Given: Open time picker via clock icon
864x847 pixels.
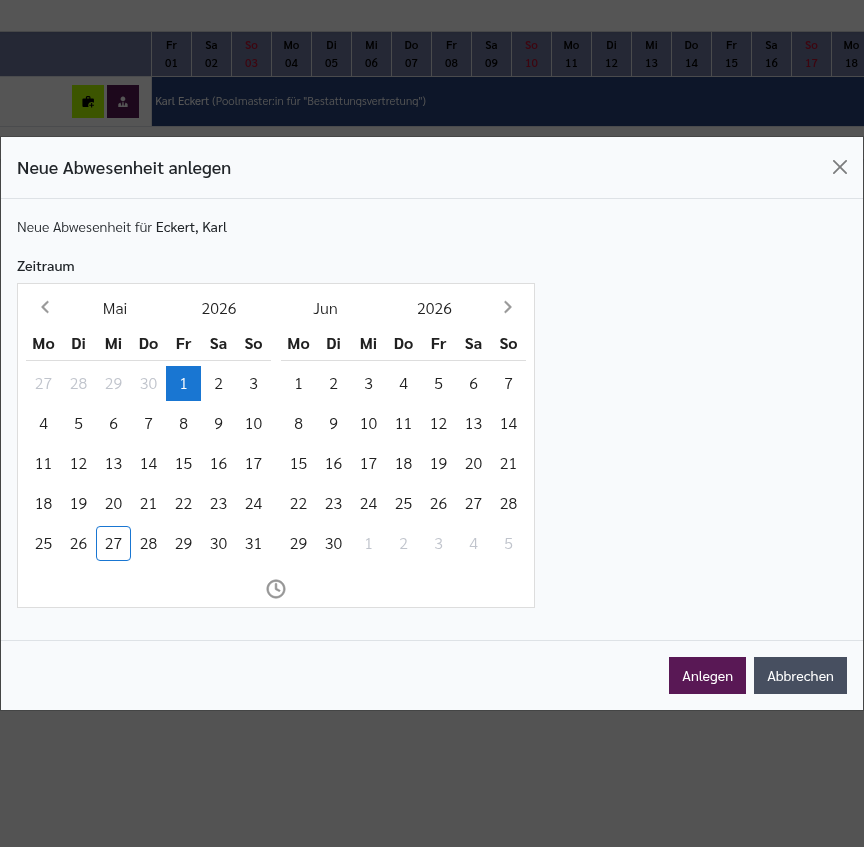Looking at the screenshot, I should tap(276, 589).
